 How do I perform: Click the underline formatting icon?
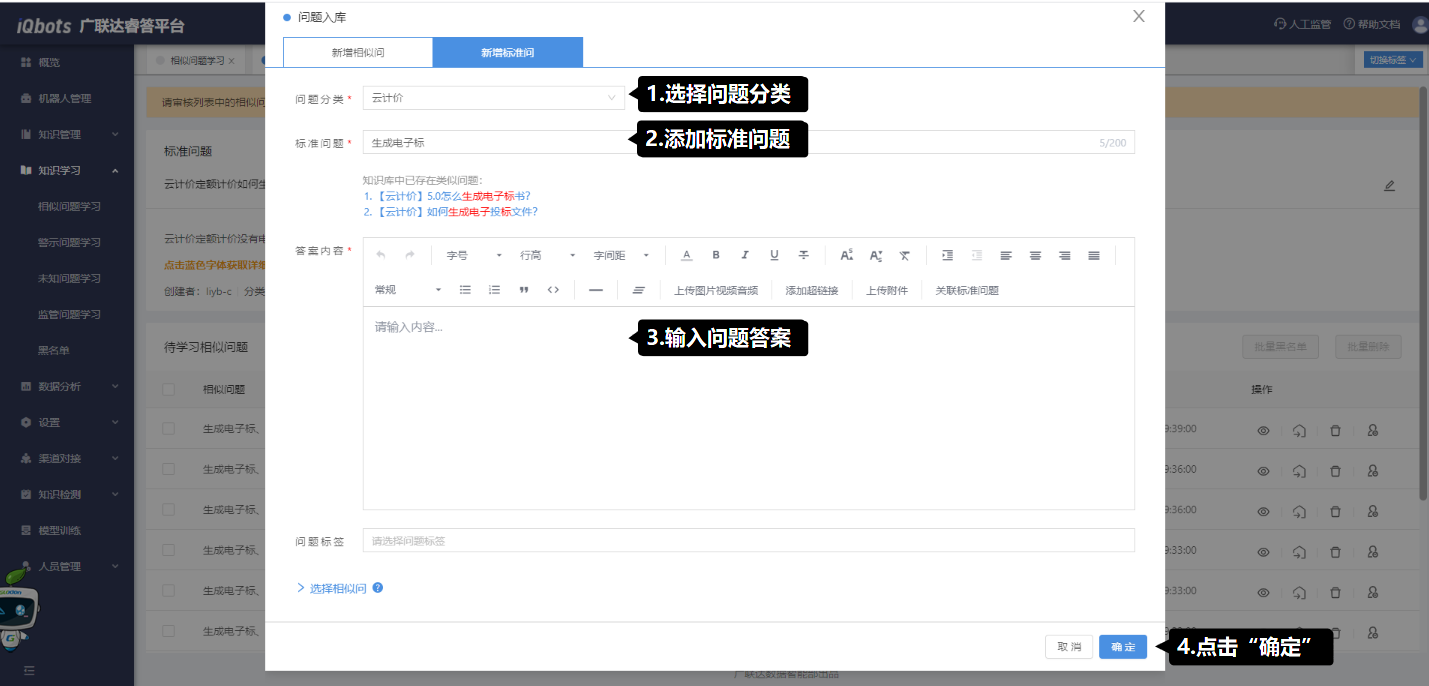tap(774, 256)
